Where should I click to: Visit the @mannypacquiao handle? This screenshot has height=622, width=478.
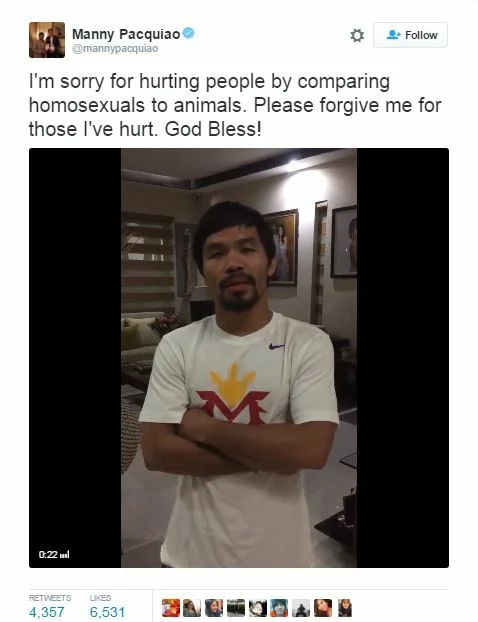[115, 48]
